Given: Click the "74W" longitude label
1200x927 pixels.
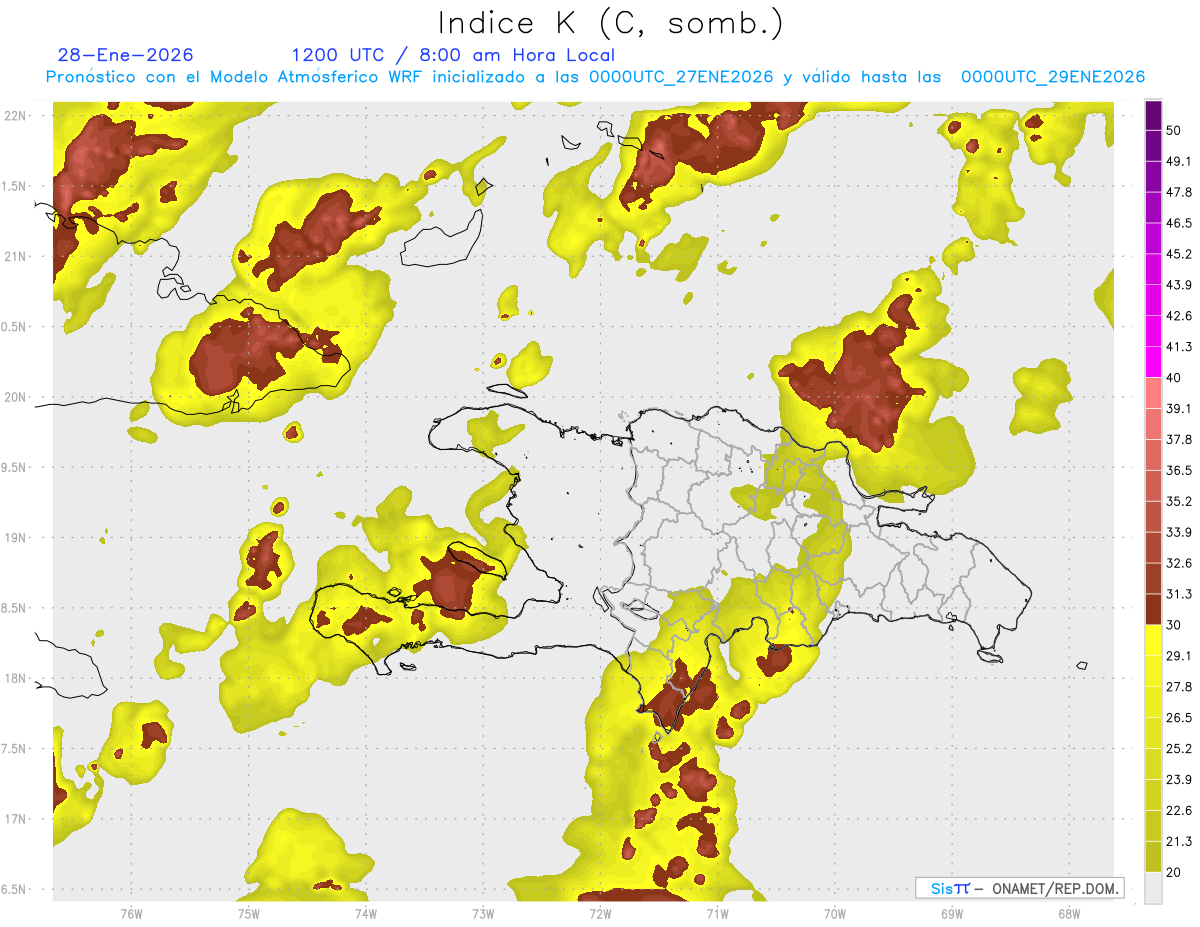Looking at the screenshot, I should [366, 913].
